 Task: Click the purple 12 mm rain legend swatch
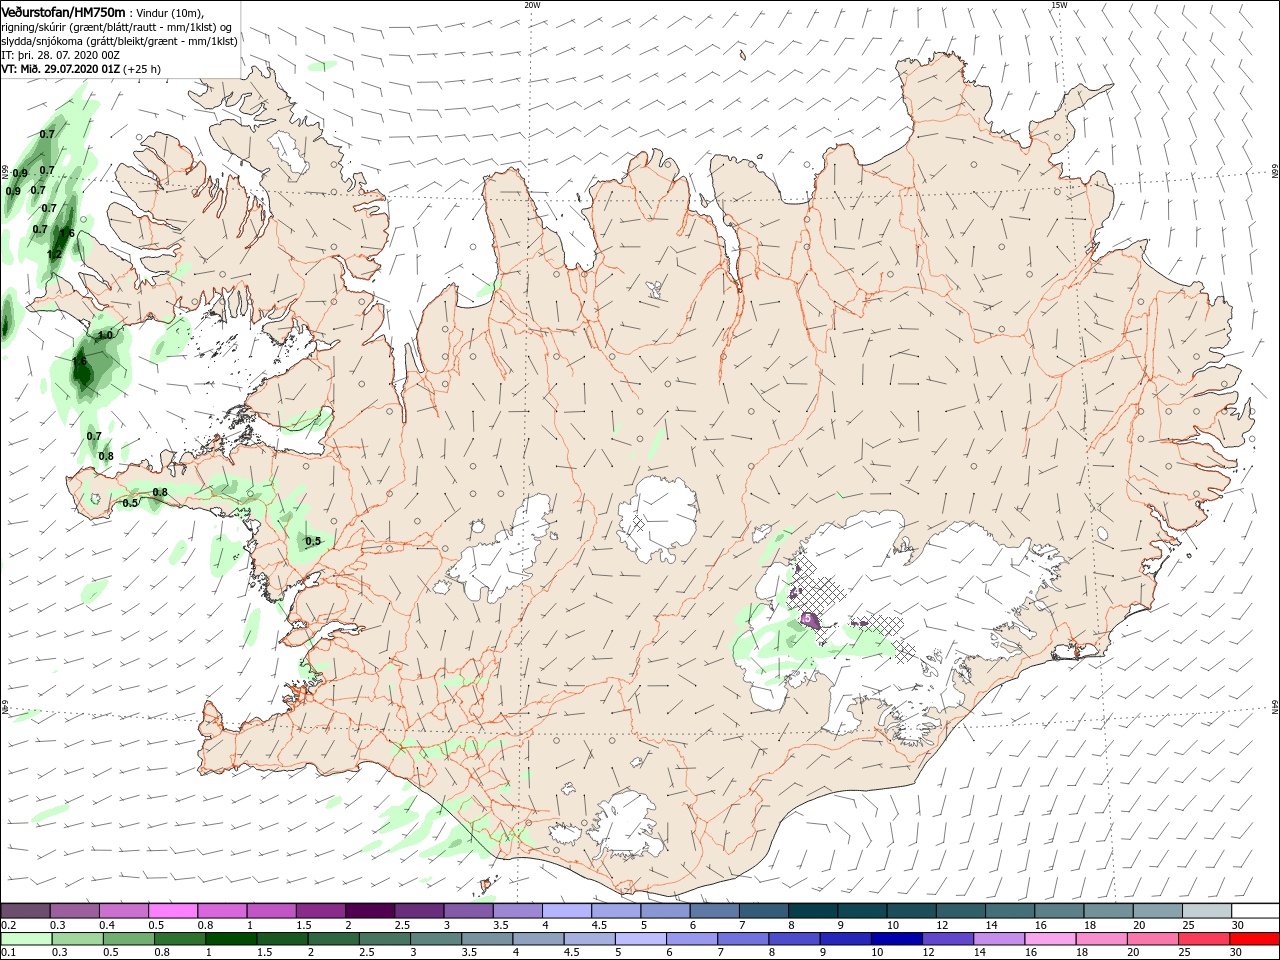(x=947, y=939)
